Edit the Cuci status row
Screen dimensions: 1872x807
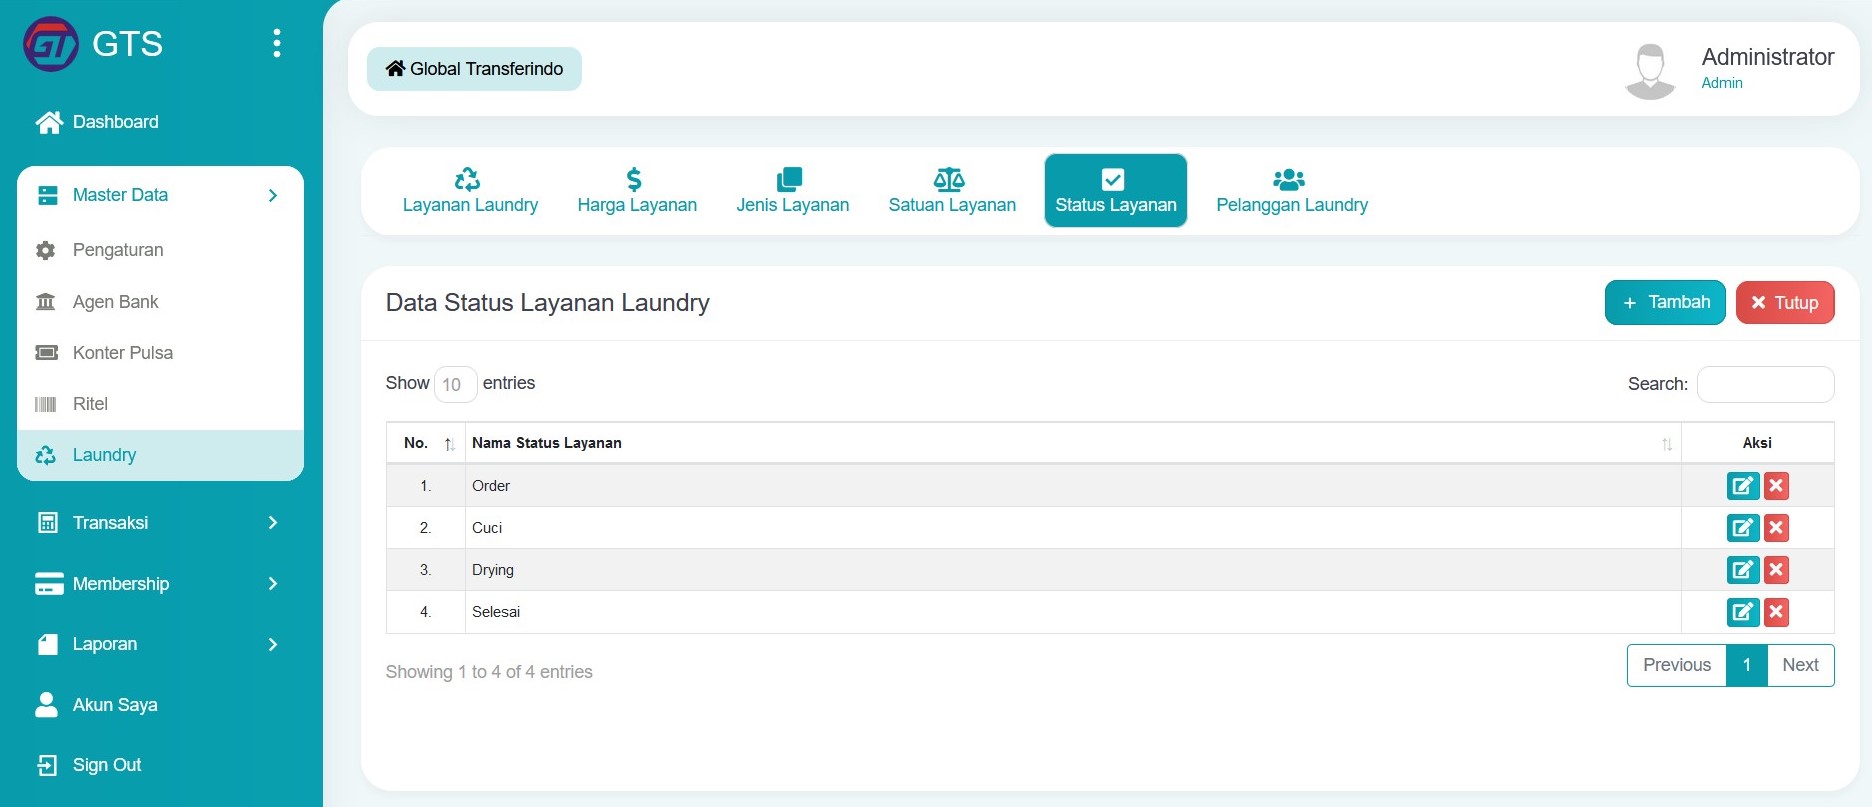pos(1743,528)
